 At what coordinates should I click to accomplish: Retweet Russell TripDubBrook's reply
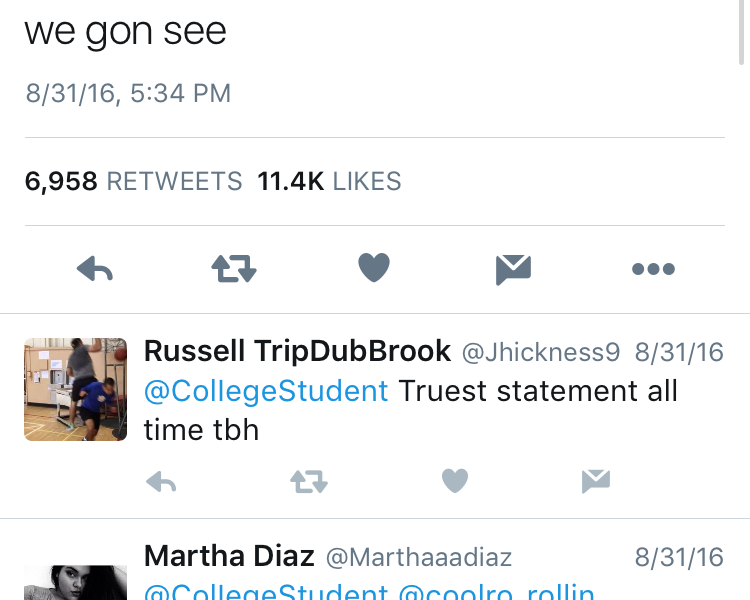click(x=308, y=483)
